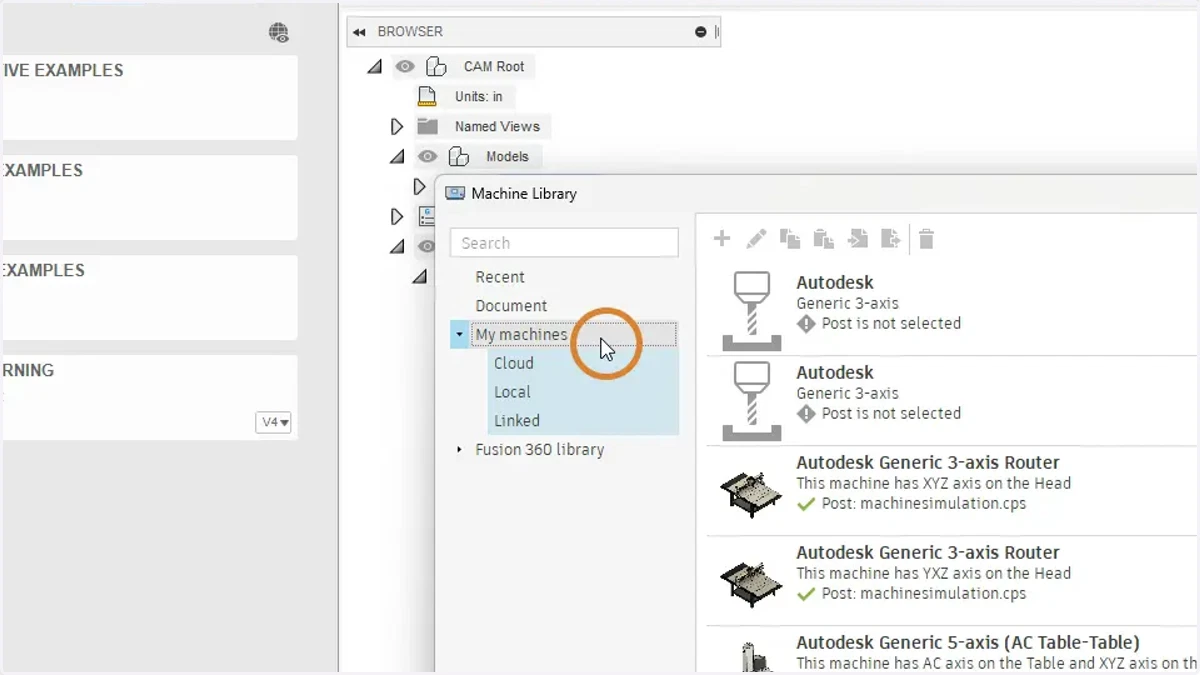1200x675 pixels.
Task: Collapse the Browser panel with the double arrows
Action: 360,32
